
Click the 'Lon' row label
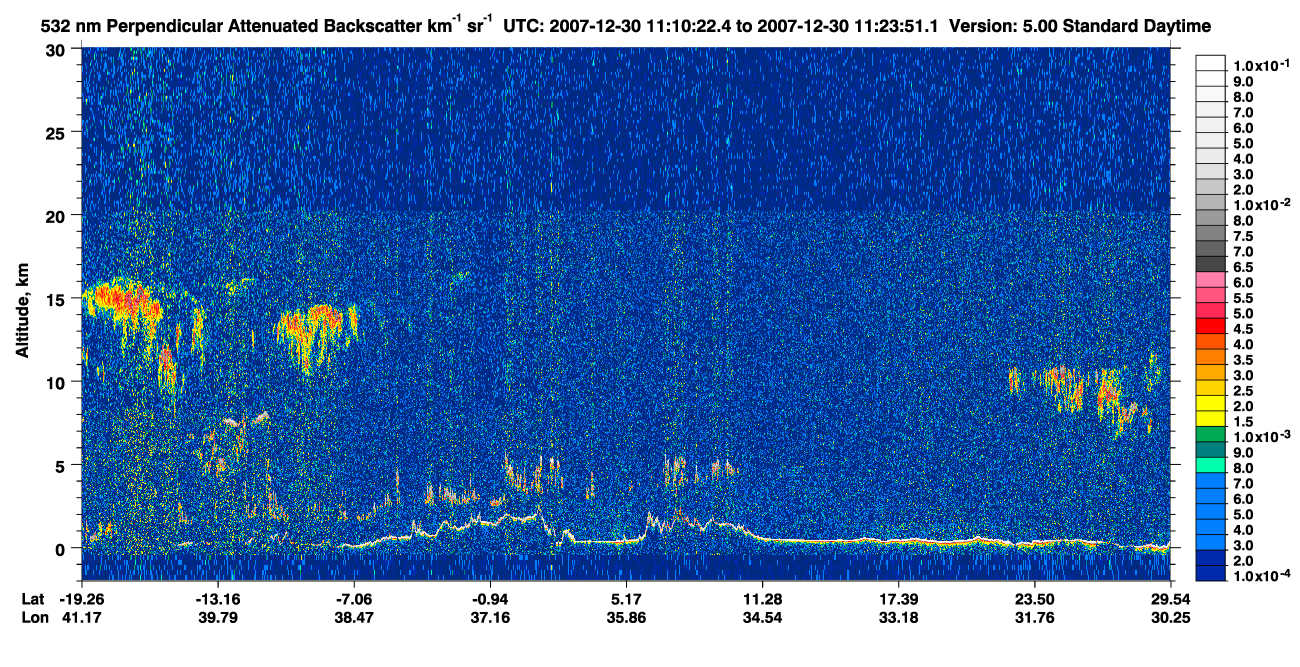33,617
